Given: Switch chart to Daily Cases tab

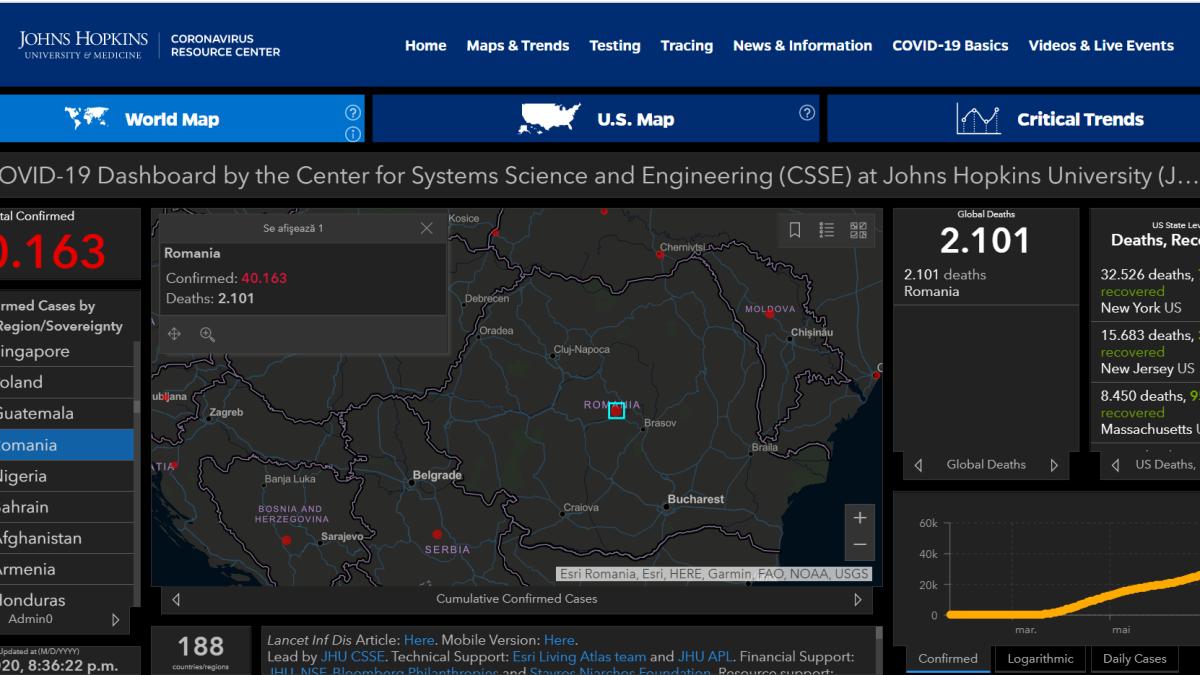Looking at the screenshot, I should click(x=1134, y=658).
